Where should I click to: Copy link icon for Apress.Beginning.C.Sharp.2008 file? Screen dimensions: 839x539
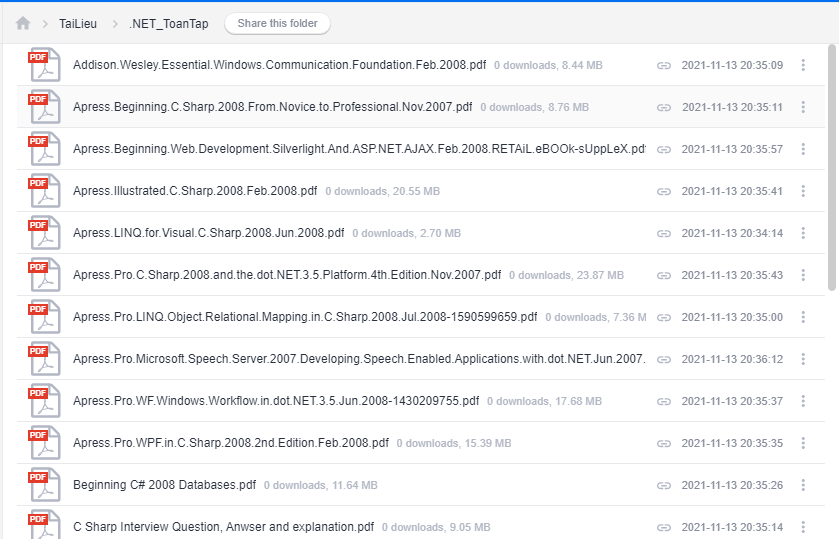664,108
